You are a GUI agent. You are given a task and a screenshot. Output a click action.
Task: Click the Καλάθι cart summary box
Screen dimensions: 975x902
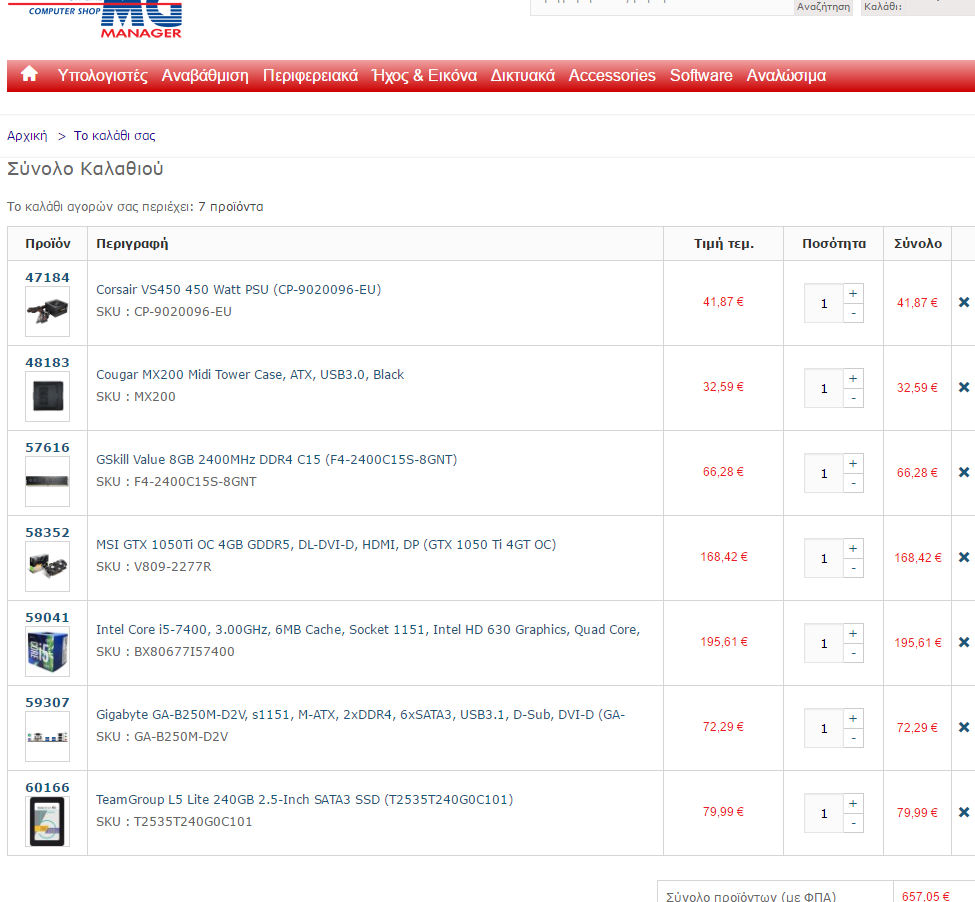[918, 7]
